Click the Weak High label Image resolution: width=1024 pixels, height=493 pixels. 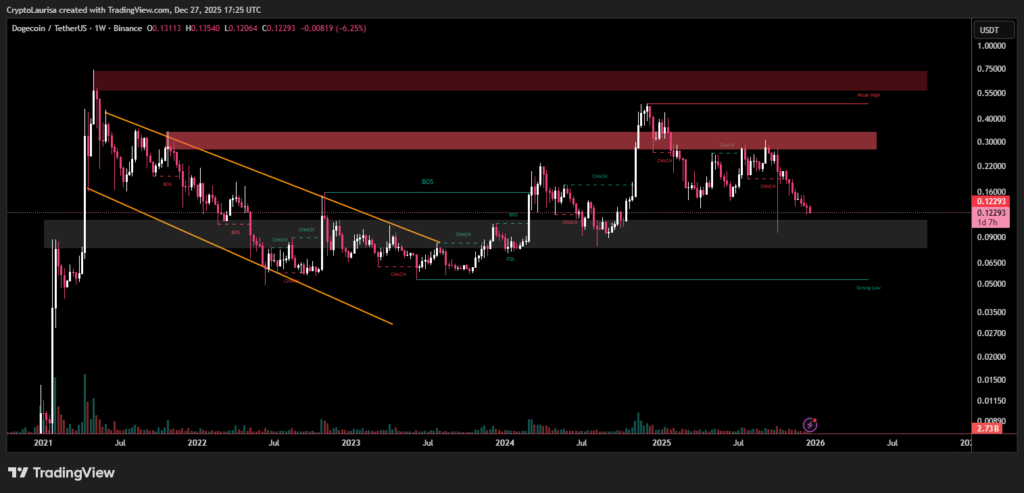[x=867, y=96]
